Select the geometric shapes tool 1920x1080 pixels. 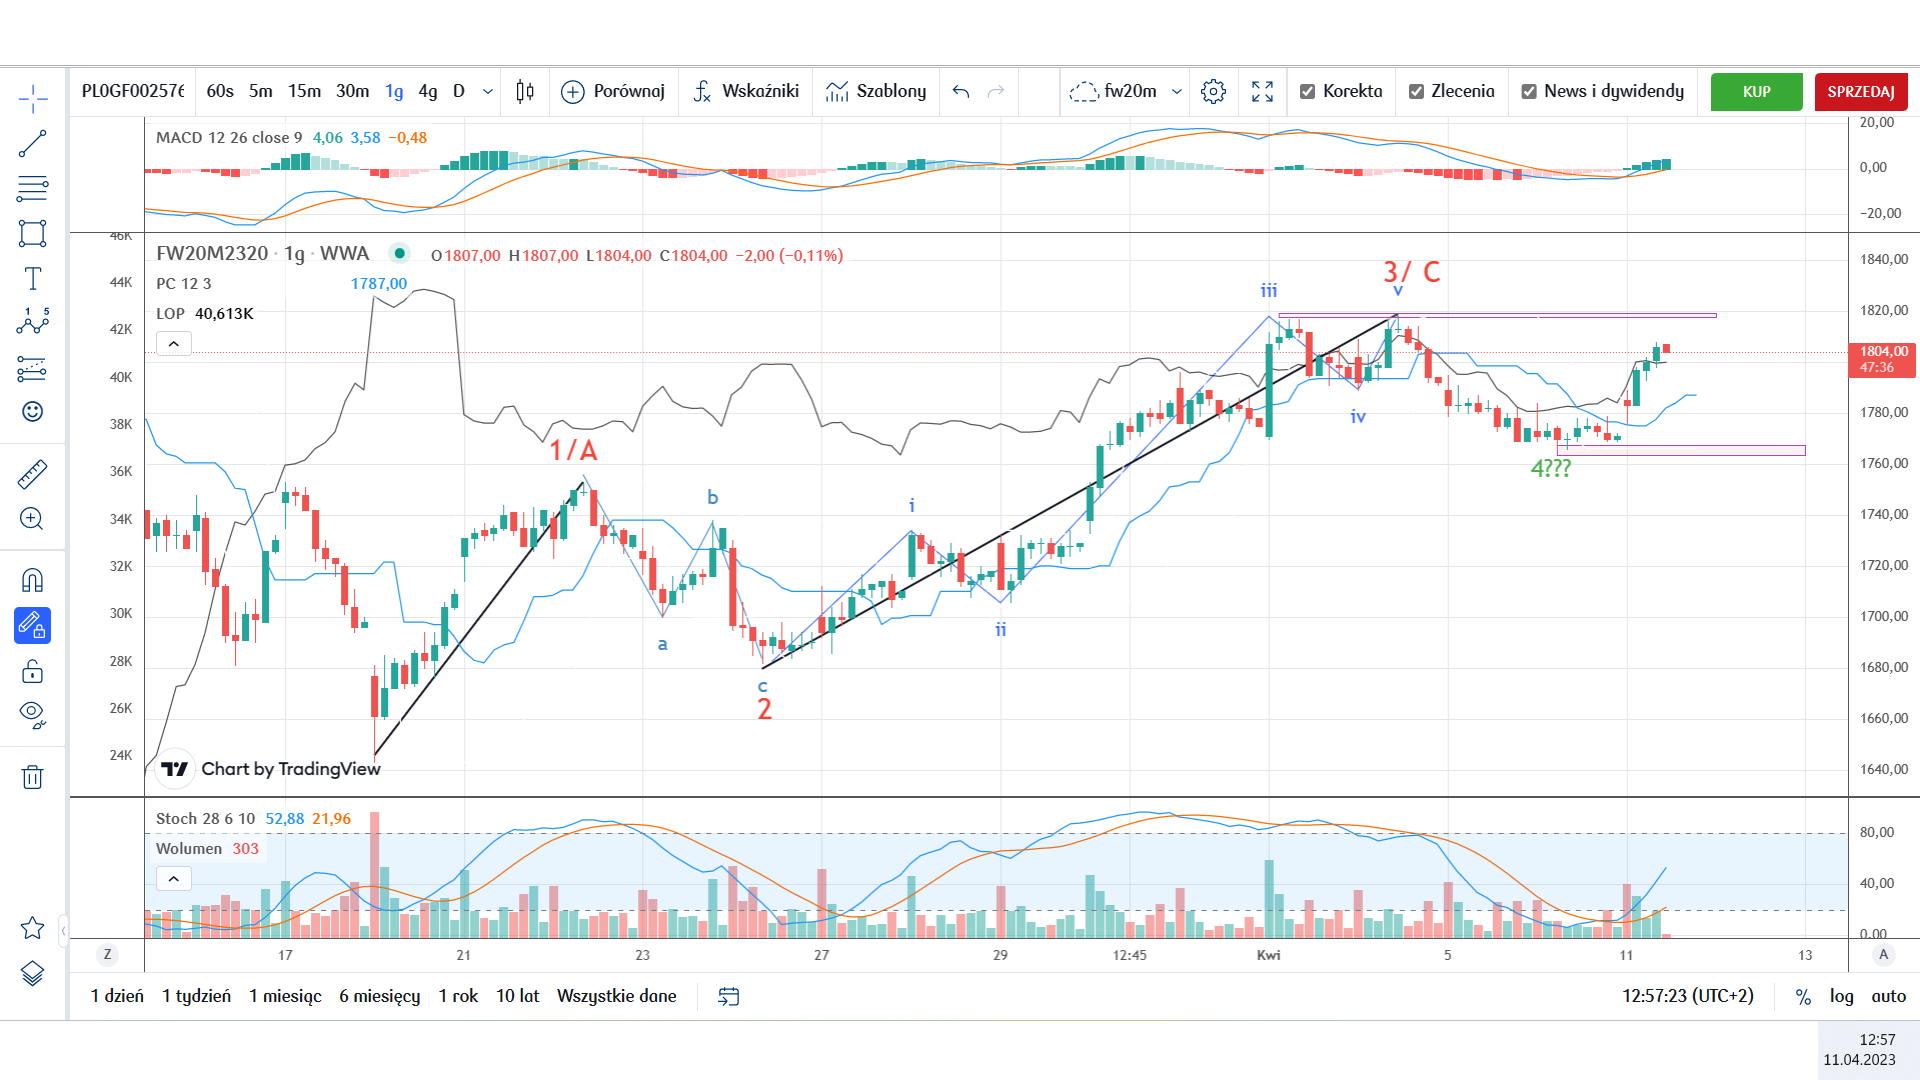[32, 233]
